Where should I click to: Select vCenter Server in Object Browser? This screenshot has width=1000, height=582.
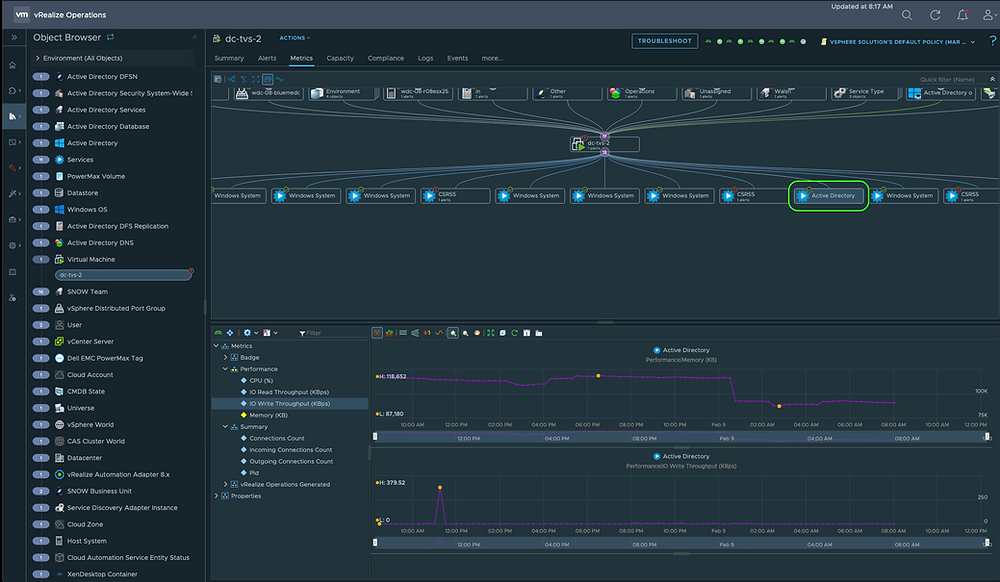click(x=90, y=342)
